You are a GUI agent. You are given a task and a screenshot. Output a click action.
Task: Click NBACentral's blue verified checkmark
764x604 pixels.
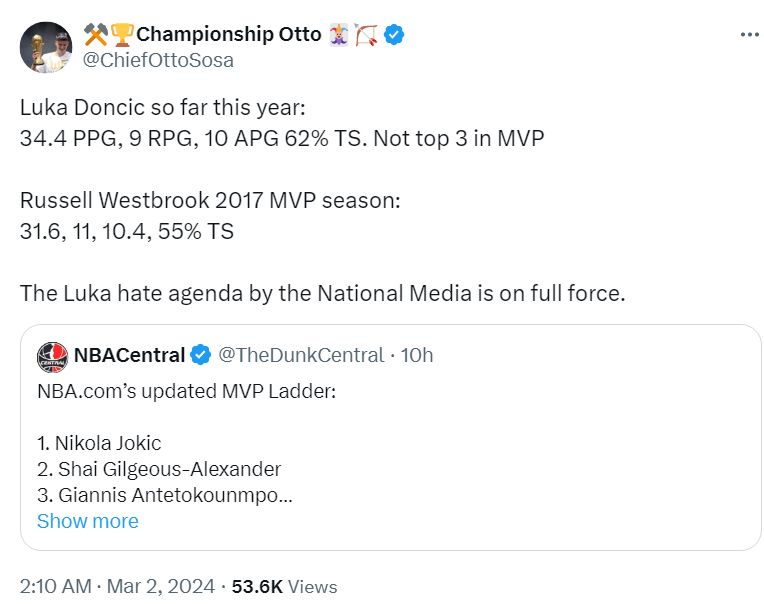point(200,355)
